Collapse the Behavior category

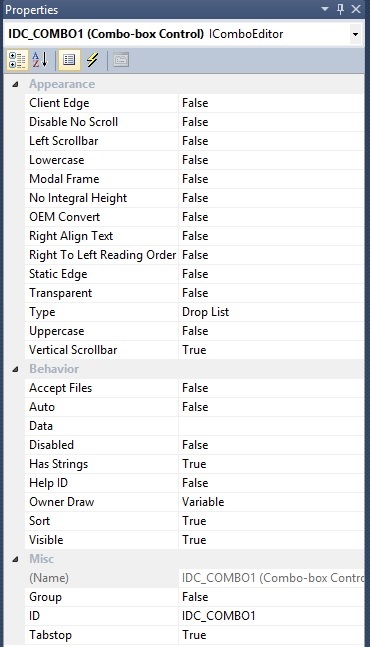tap(15, 369)
